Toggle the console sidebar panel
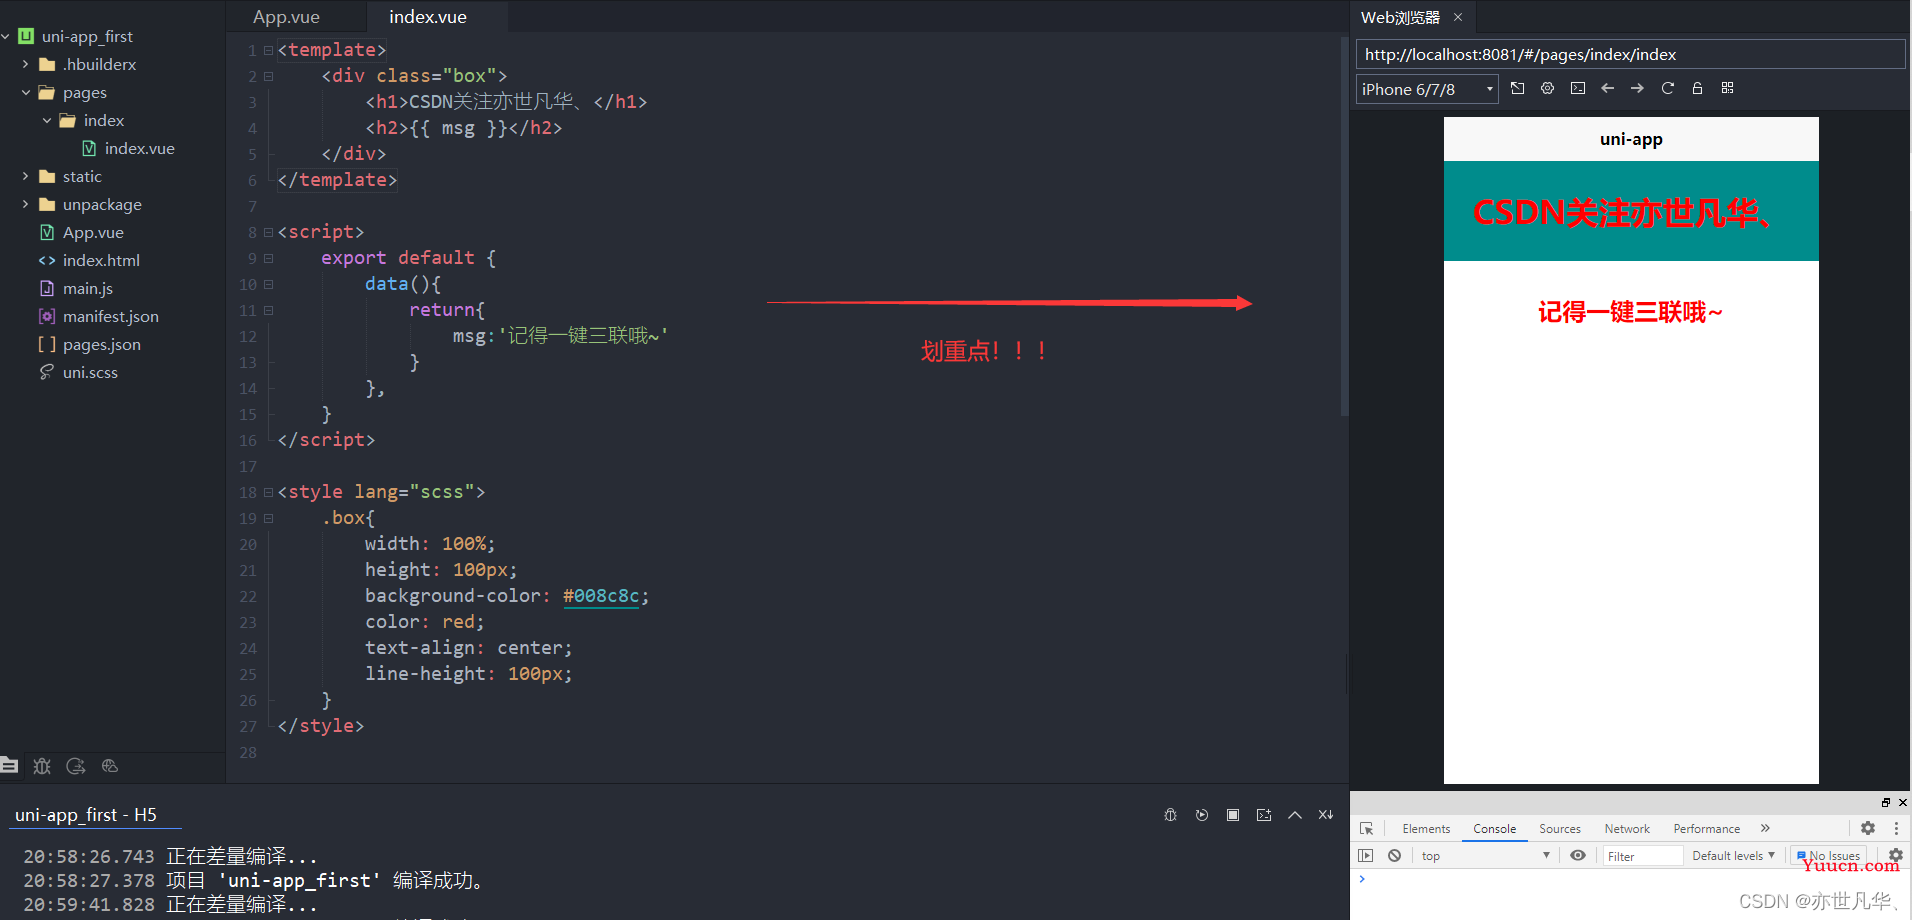 (1365, 855)
